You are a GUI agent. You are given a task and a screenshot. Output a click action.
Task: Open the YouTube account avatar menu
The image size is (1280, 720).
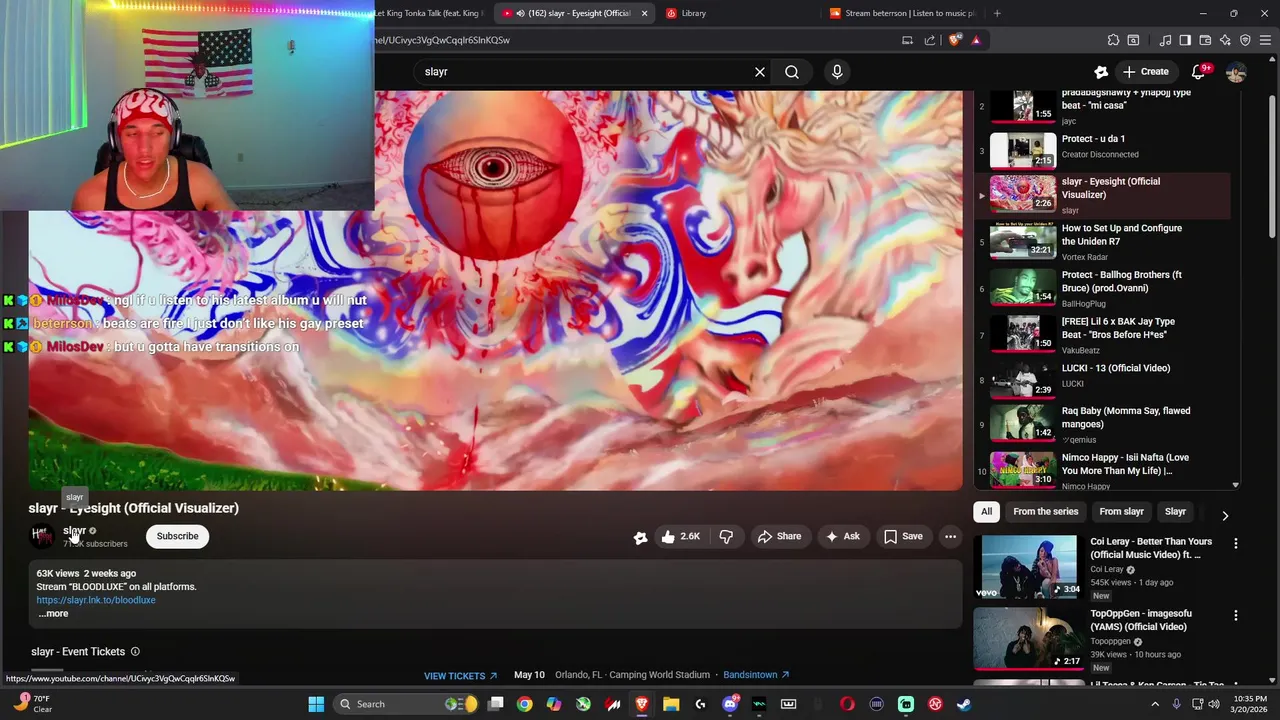click(x=1236, y=72)
